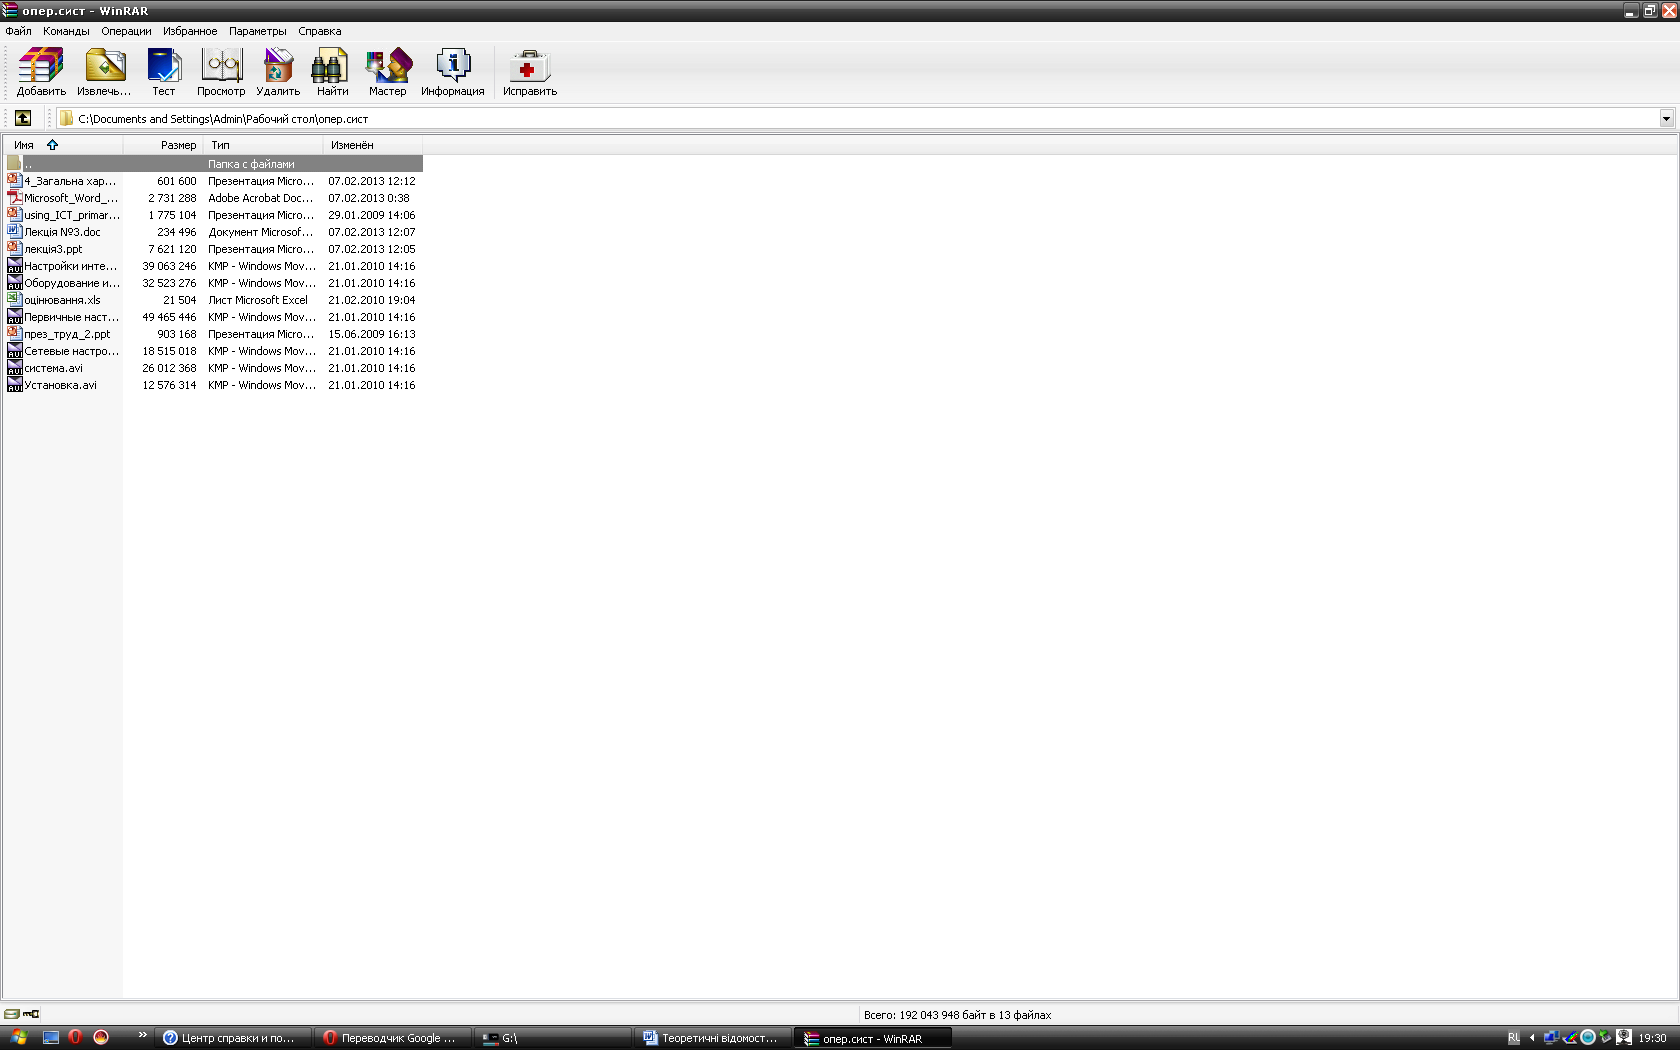Click date 21.02.2010 19:04

372,300
